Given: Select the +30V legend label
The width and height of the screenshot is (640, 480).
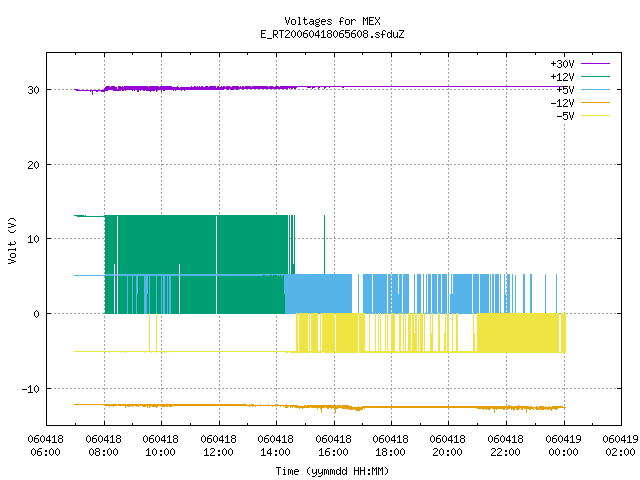Looking at the screenshot, I should tap(562, 64).
